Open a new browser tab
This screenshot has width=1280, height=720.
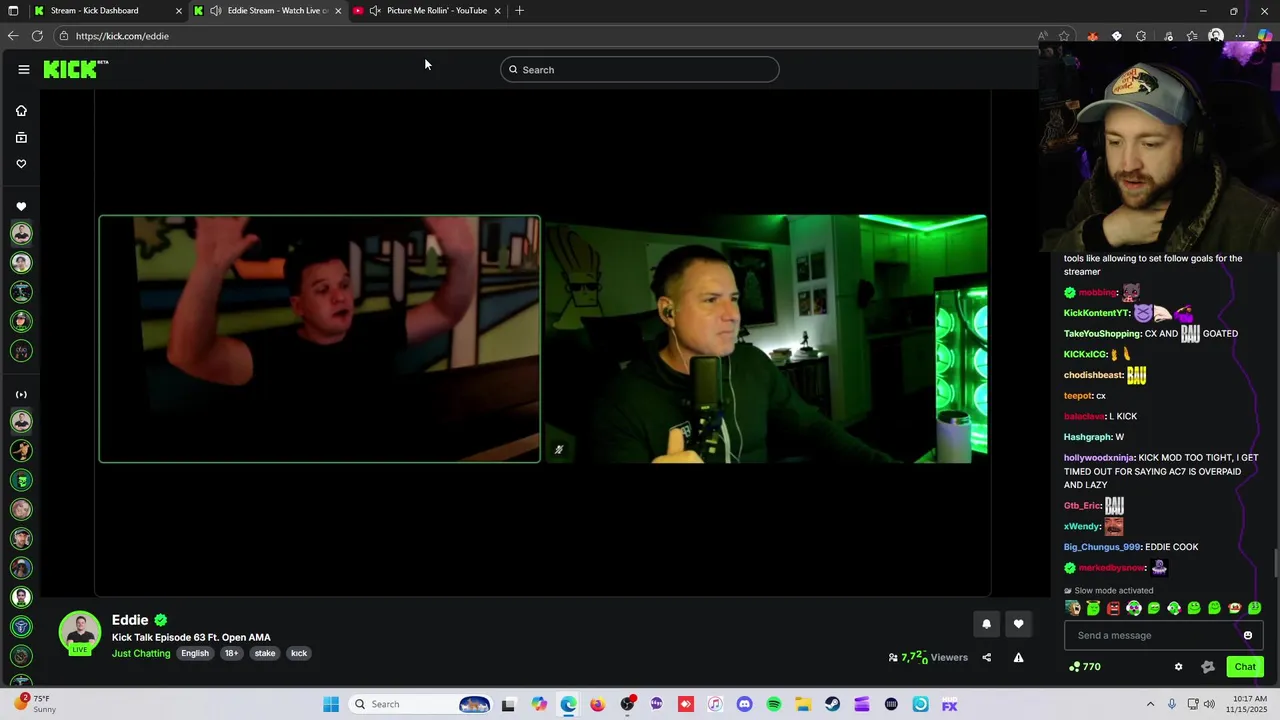[x=519, y=11]
